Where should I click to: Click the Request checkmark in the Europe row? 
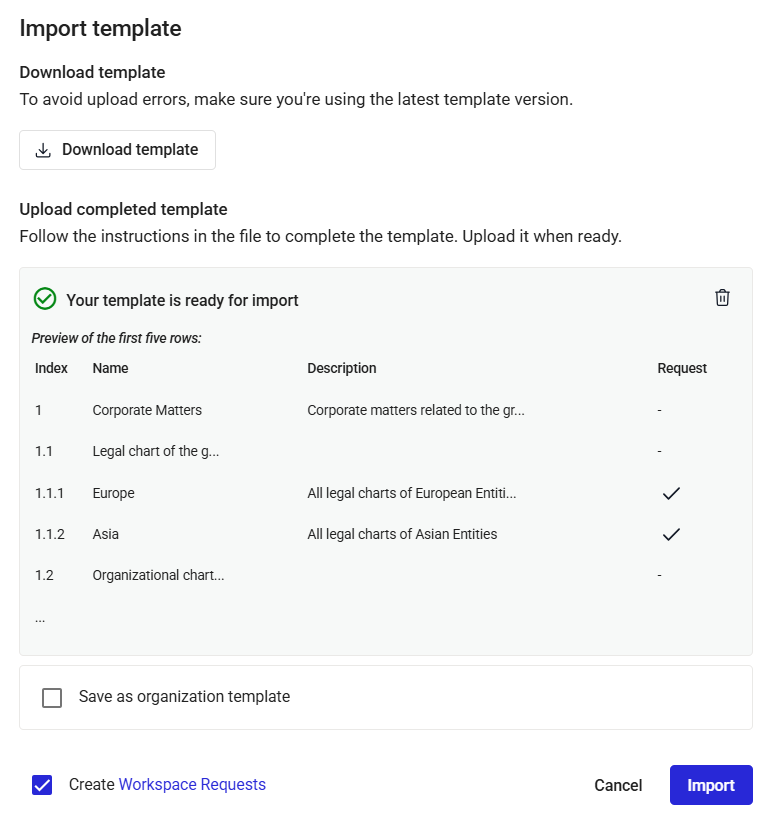pyautogui.click(x=671, y=493)
